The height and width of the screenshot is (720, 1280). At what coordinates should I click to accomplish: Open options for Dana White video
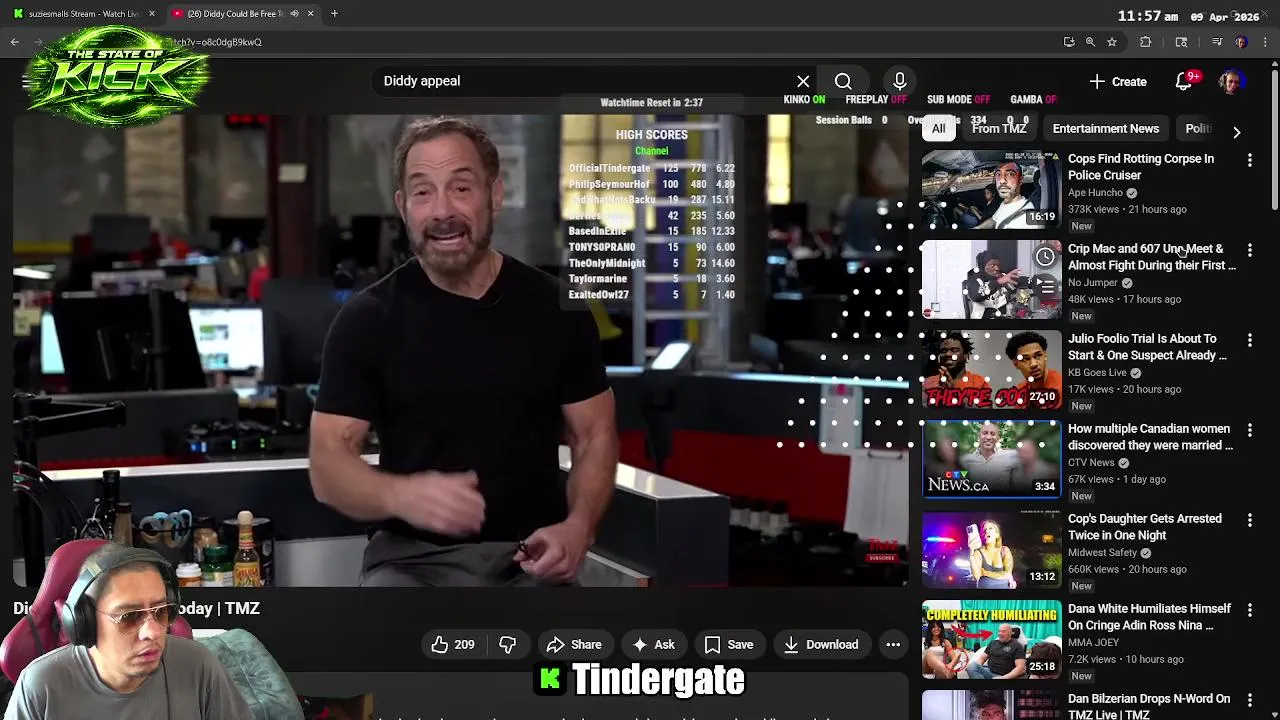(1249, 610)
